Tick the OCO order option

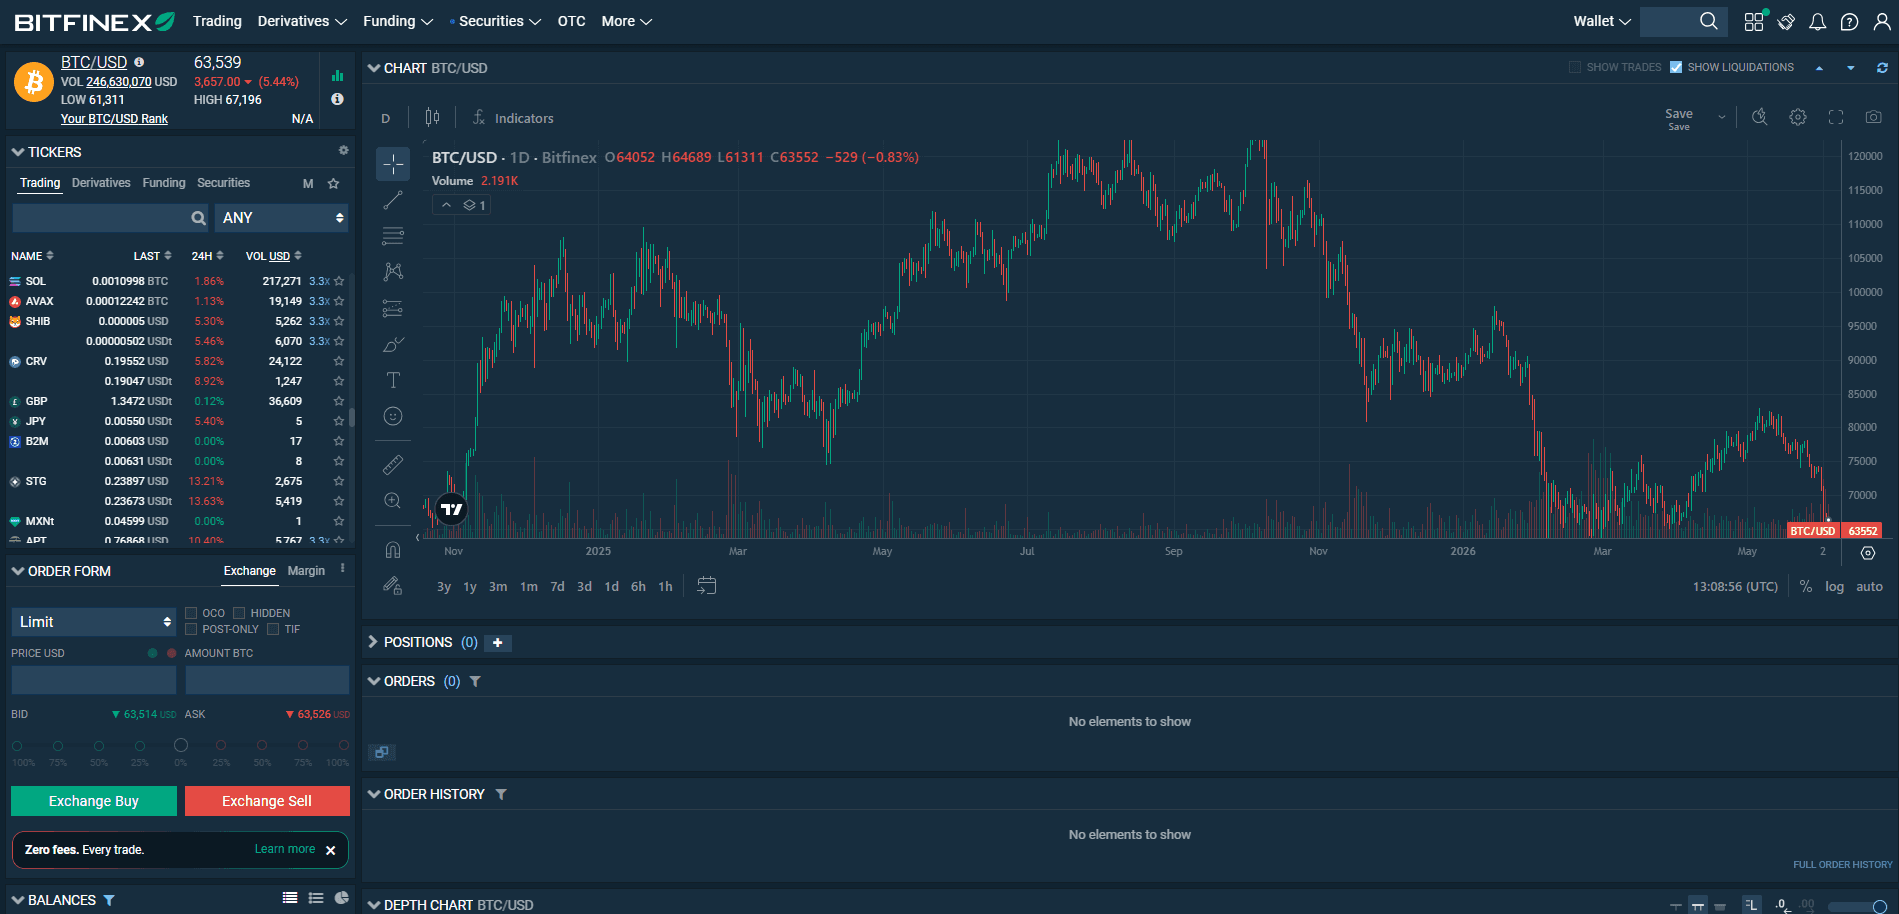(x=191, y=613)
